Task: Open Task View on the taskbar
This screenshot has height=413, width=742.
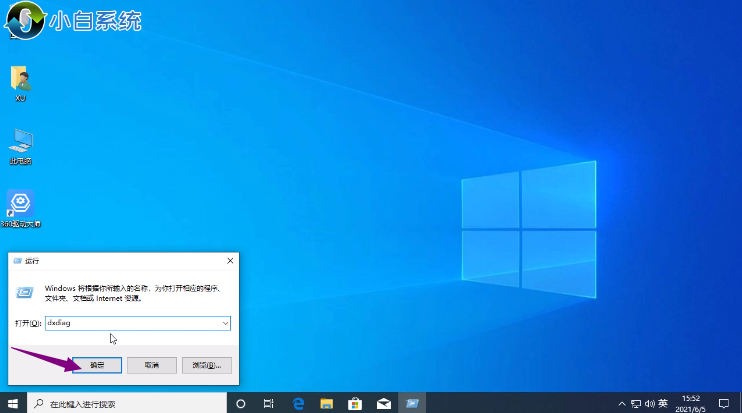Action: coord(268,403)
